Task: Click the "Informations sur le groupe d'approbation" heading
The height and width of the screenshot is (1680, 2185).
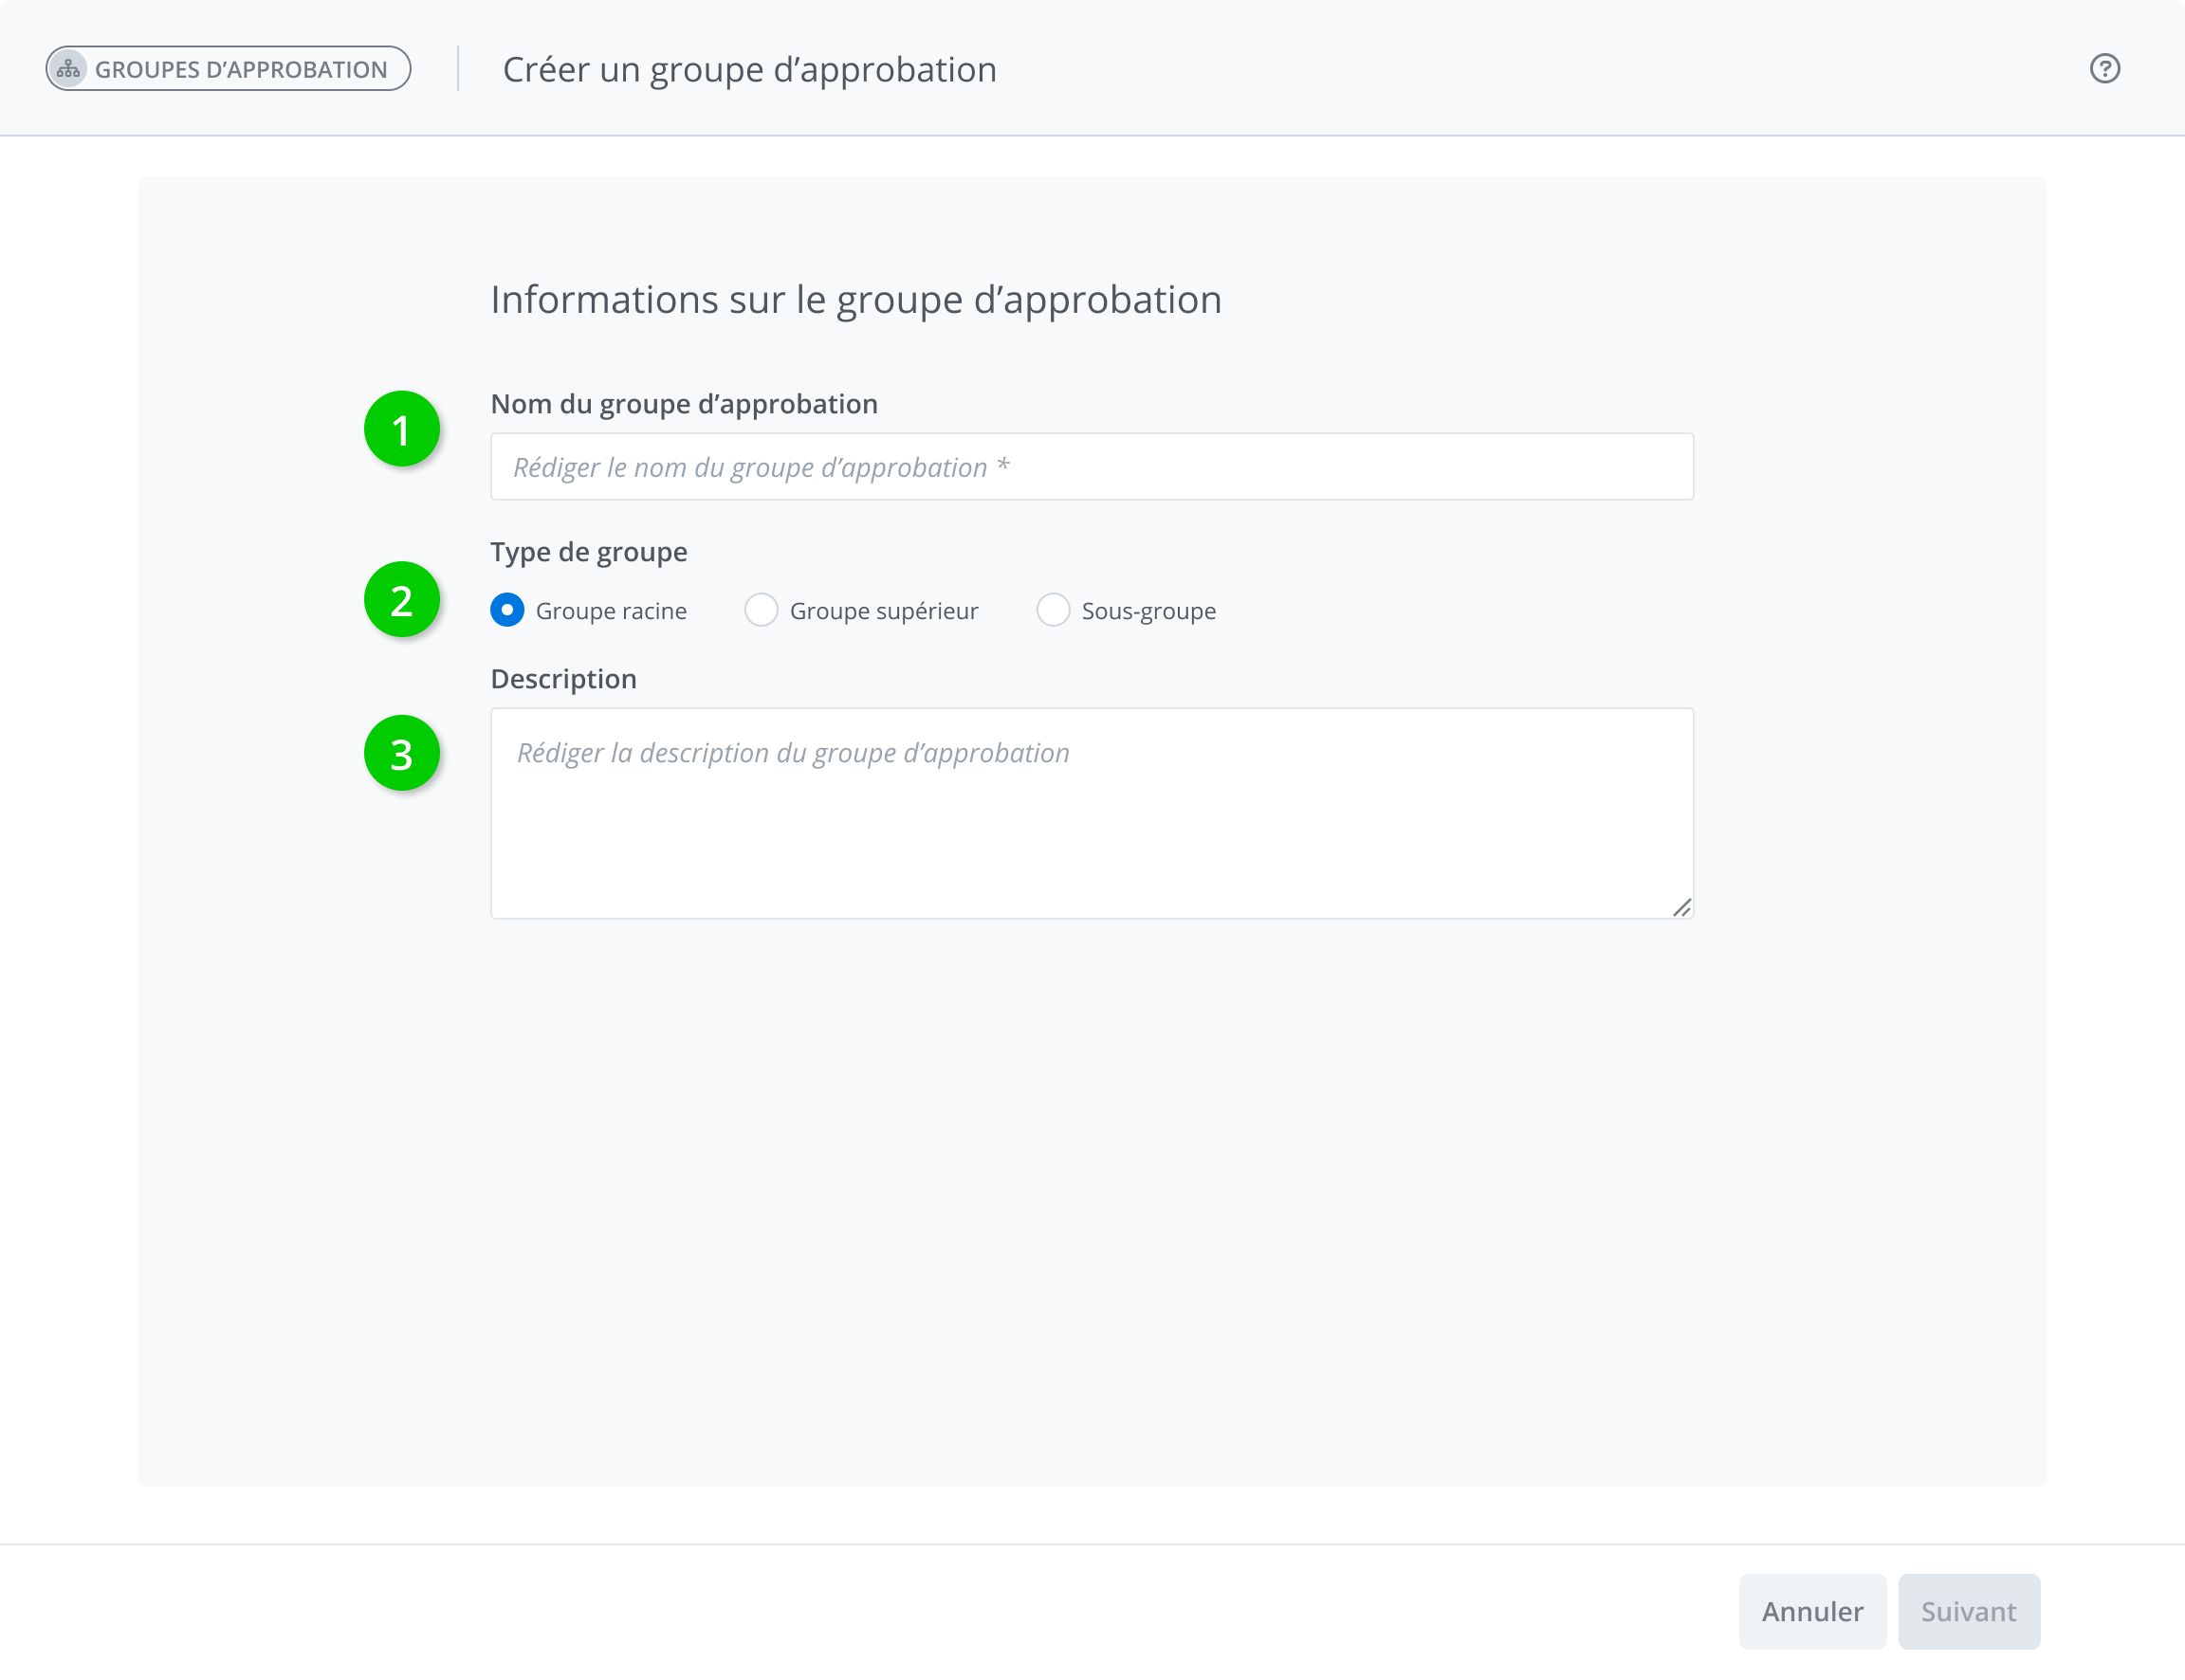Action: [x=856, y=300]
